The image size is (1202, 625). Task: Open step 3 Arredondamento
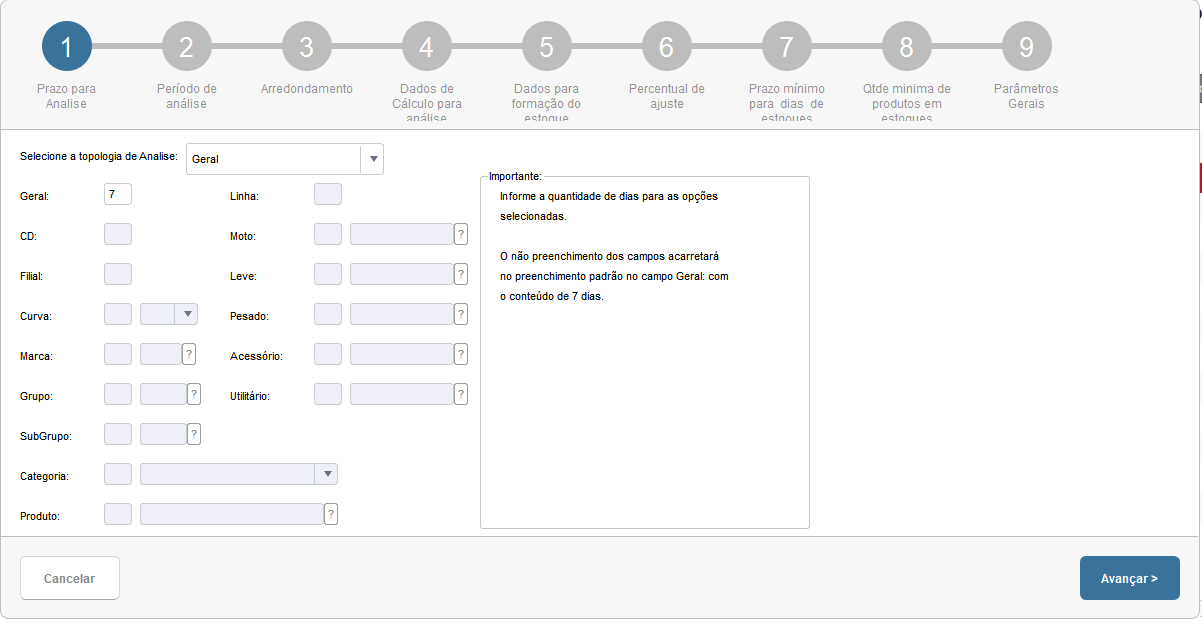(307, 46)
